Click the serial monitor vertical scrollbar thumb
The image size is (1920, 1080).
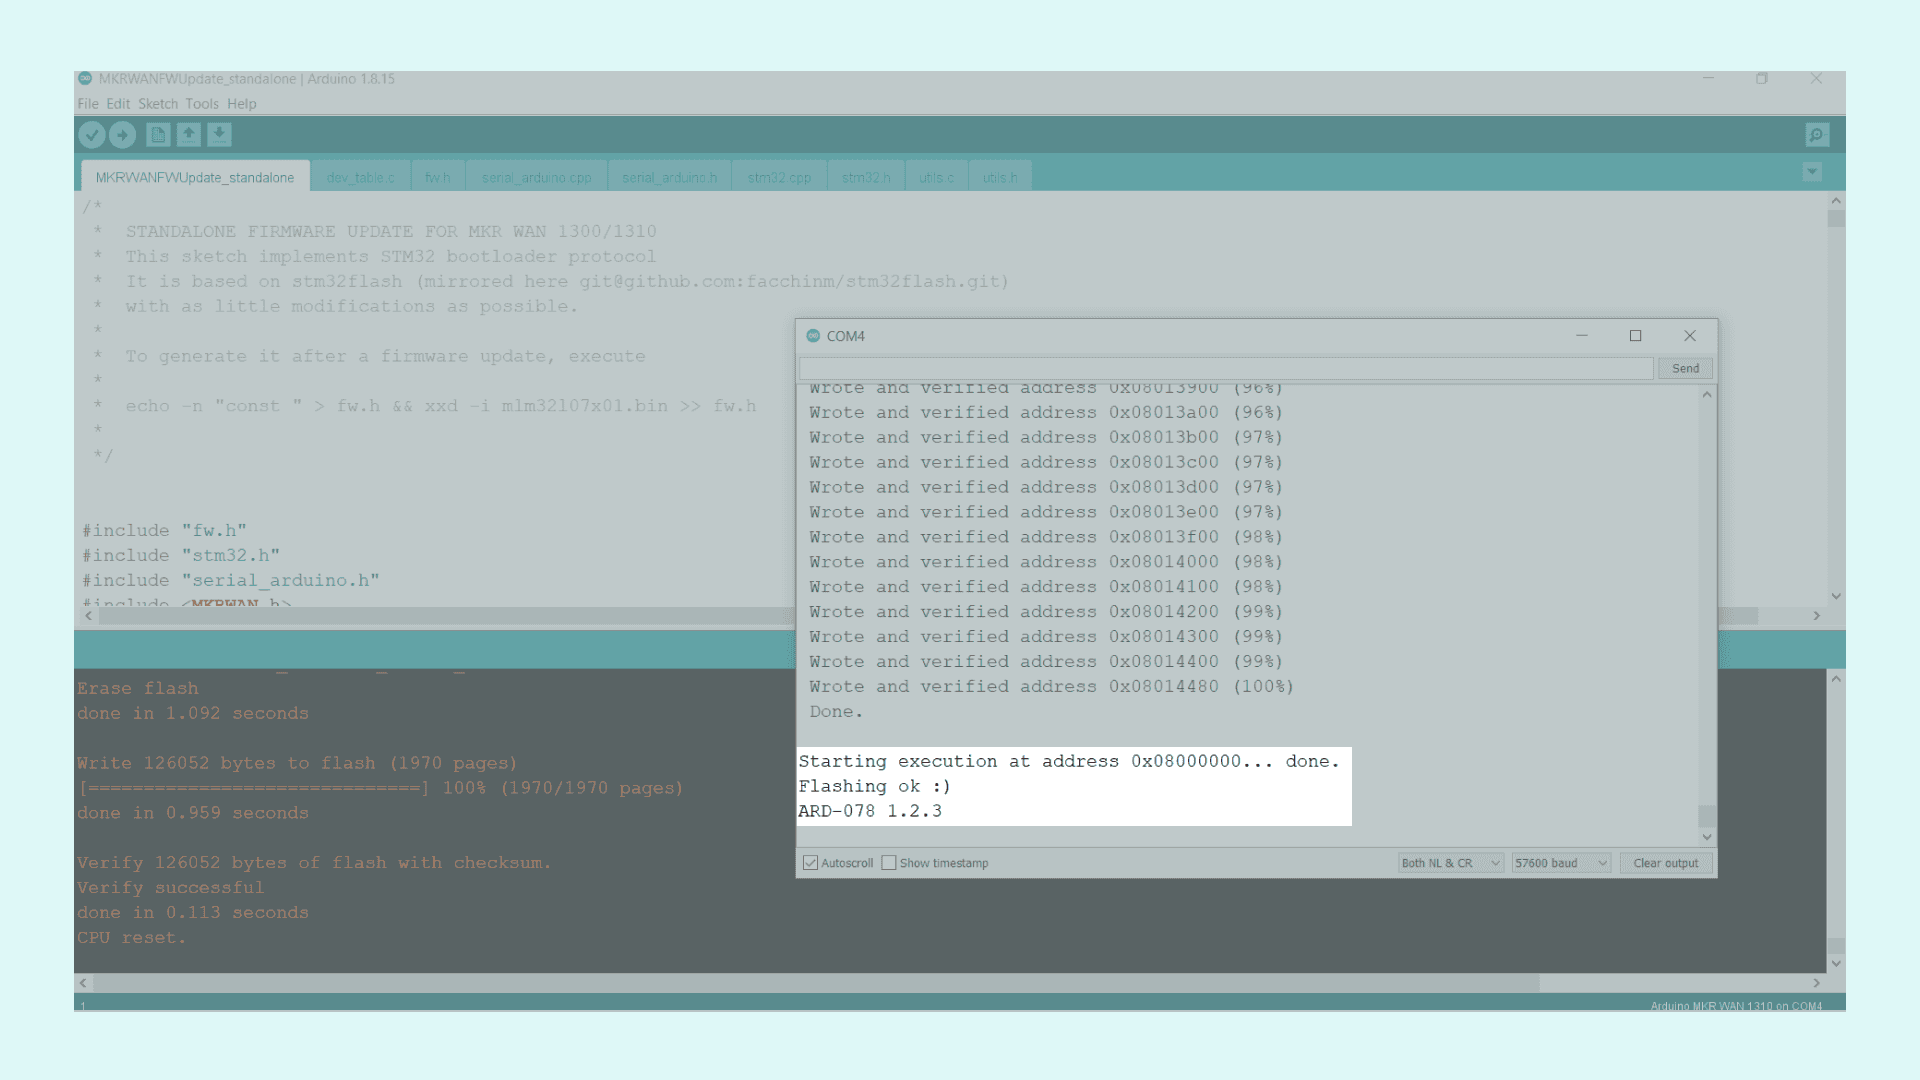pos(1707,815)
